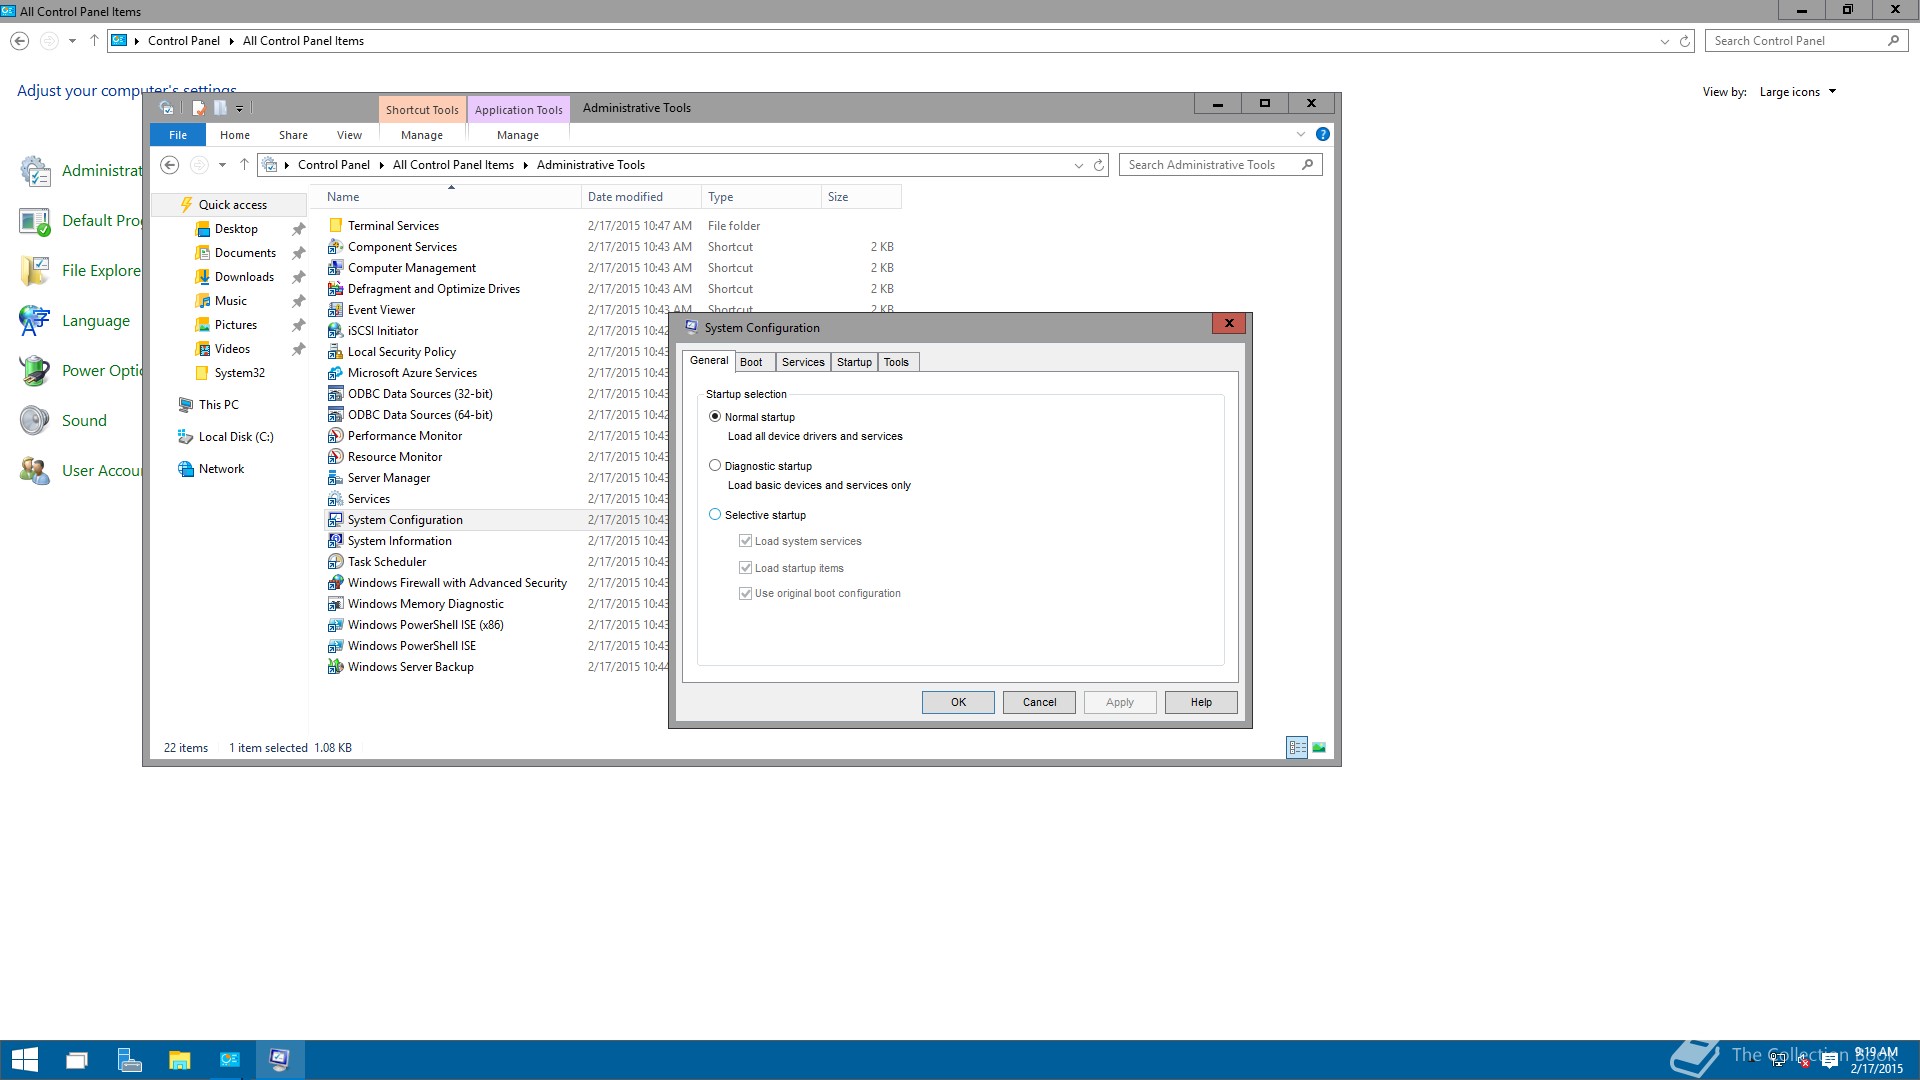This screenshot has height=1080, width=1920.
Task: Select the iSCSI Initiator icon
Action: click(336, 331)
